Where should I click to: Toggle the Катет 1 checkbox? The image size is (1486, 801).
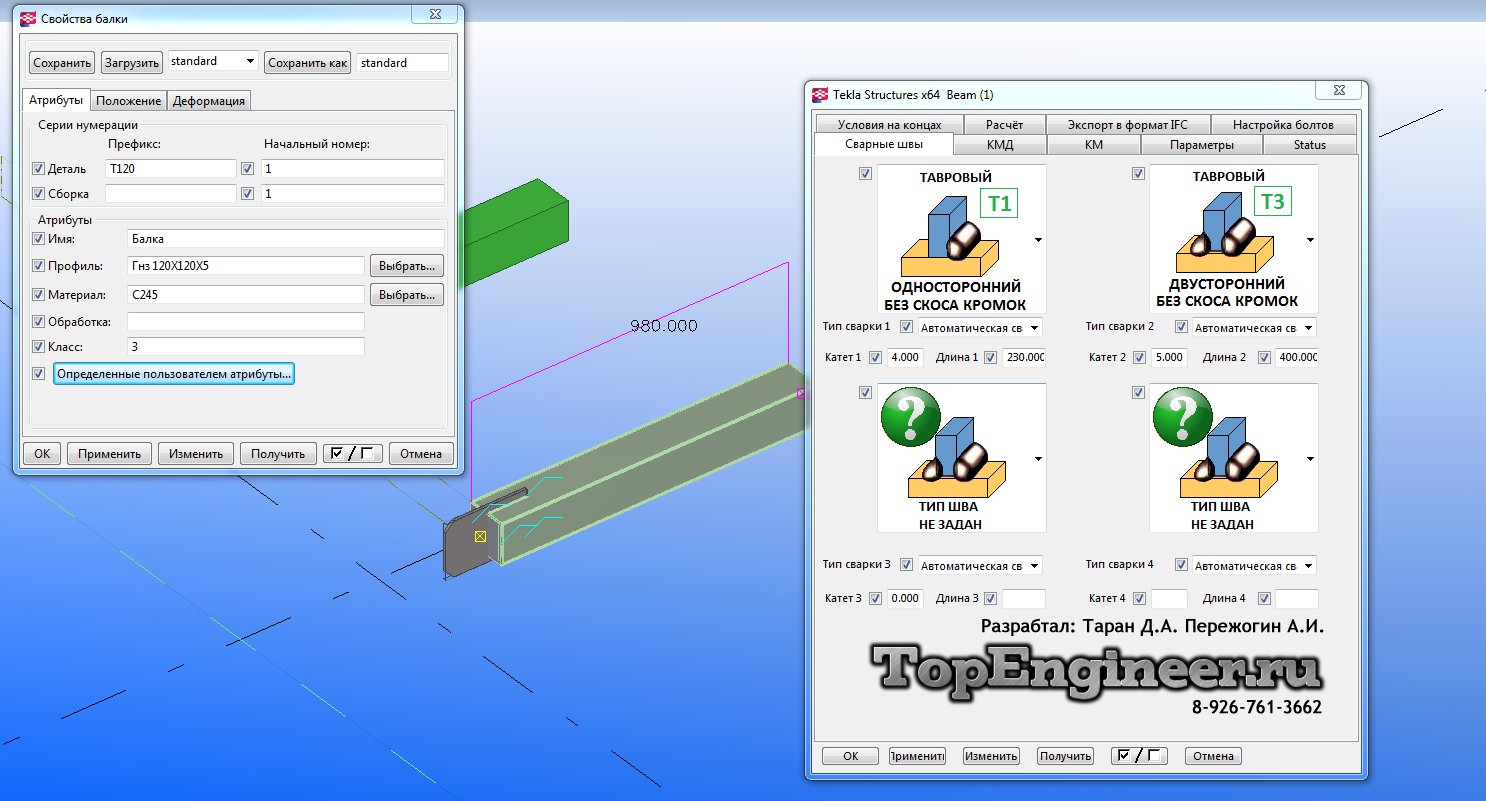875,358
